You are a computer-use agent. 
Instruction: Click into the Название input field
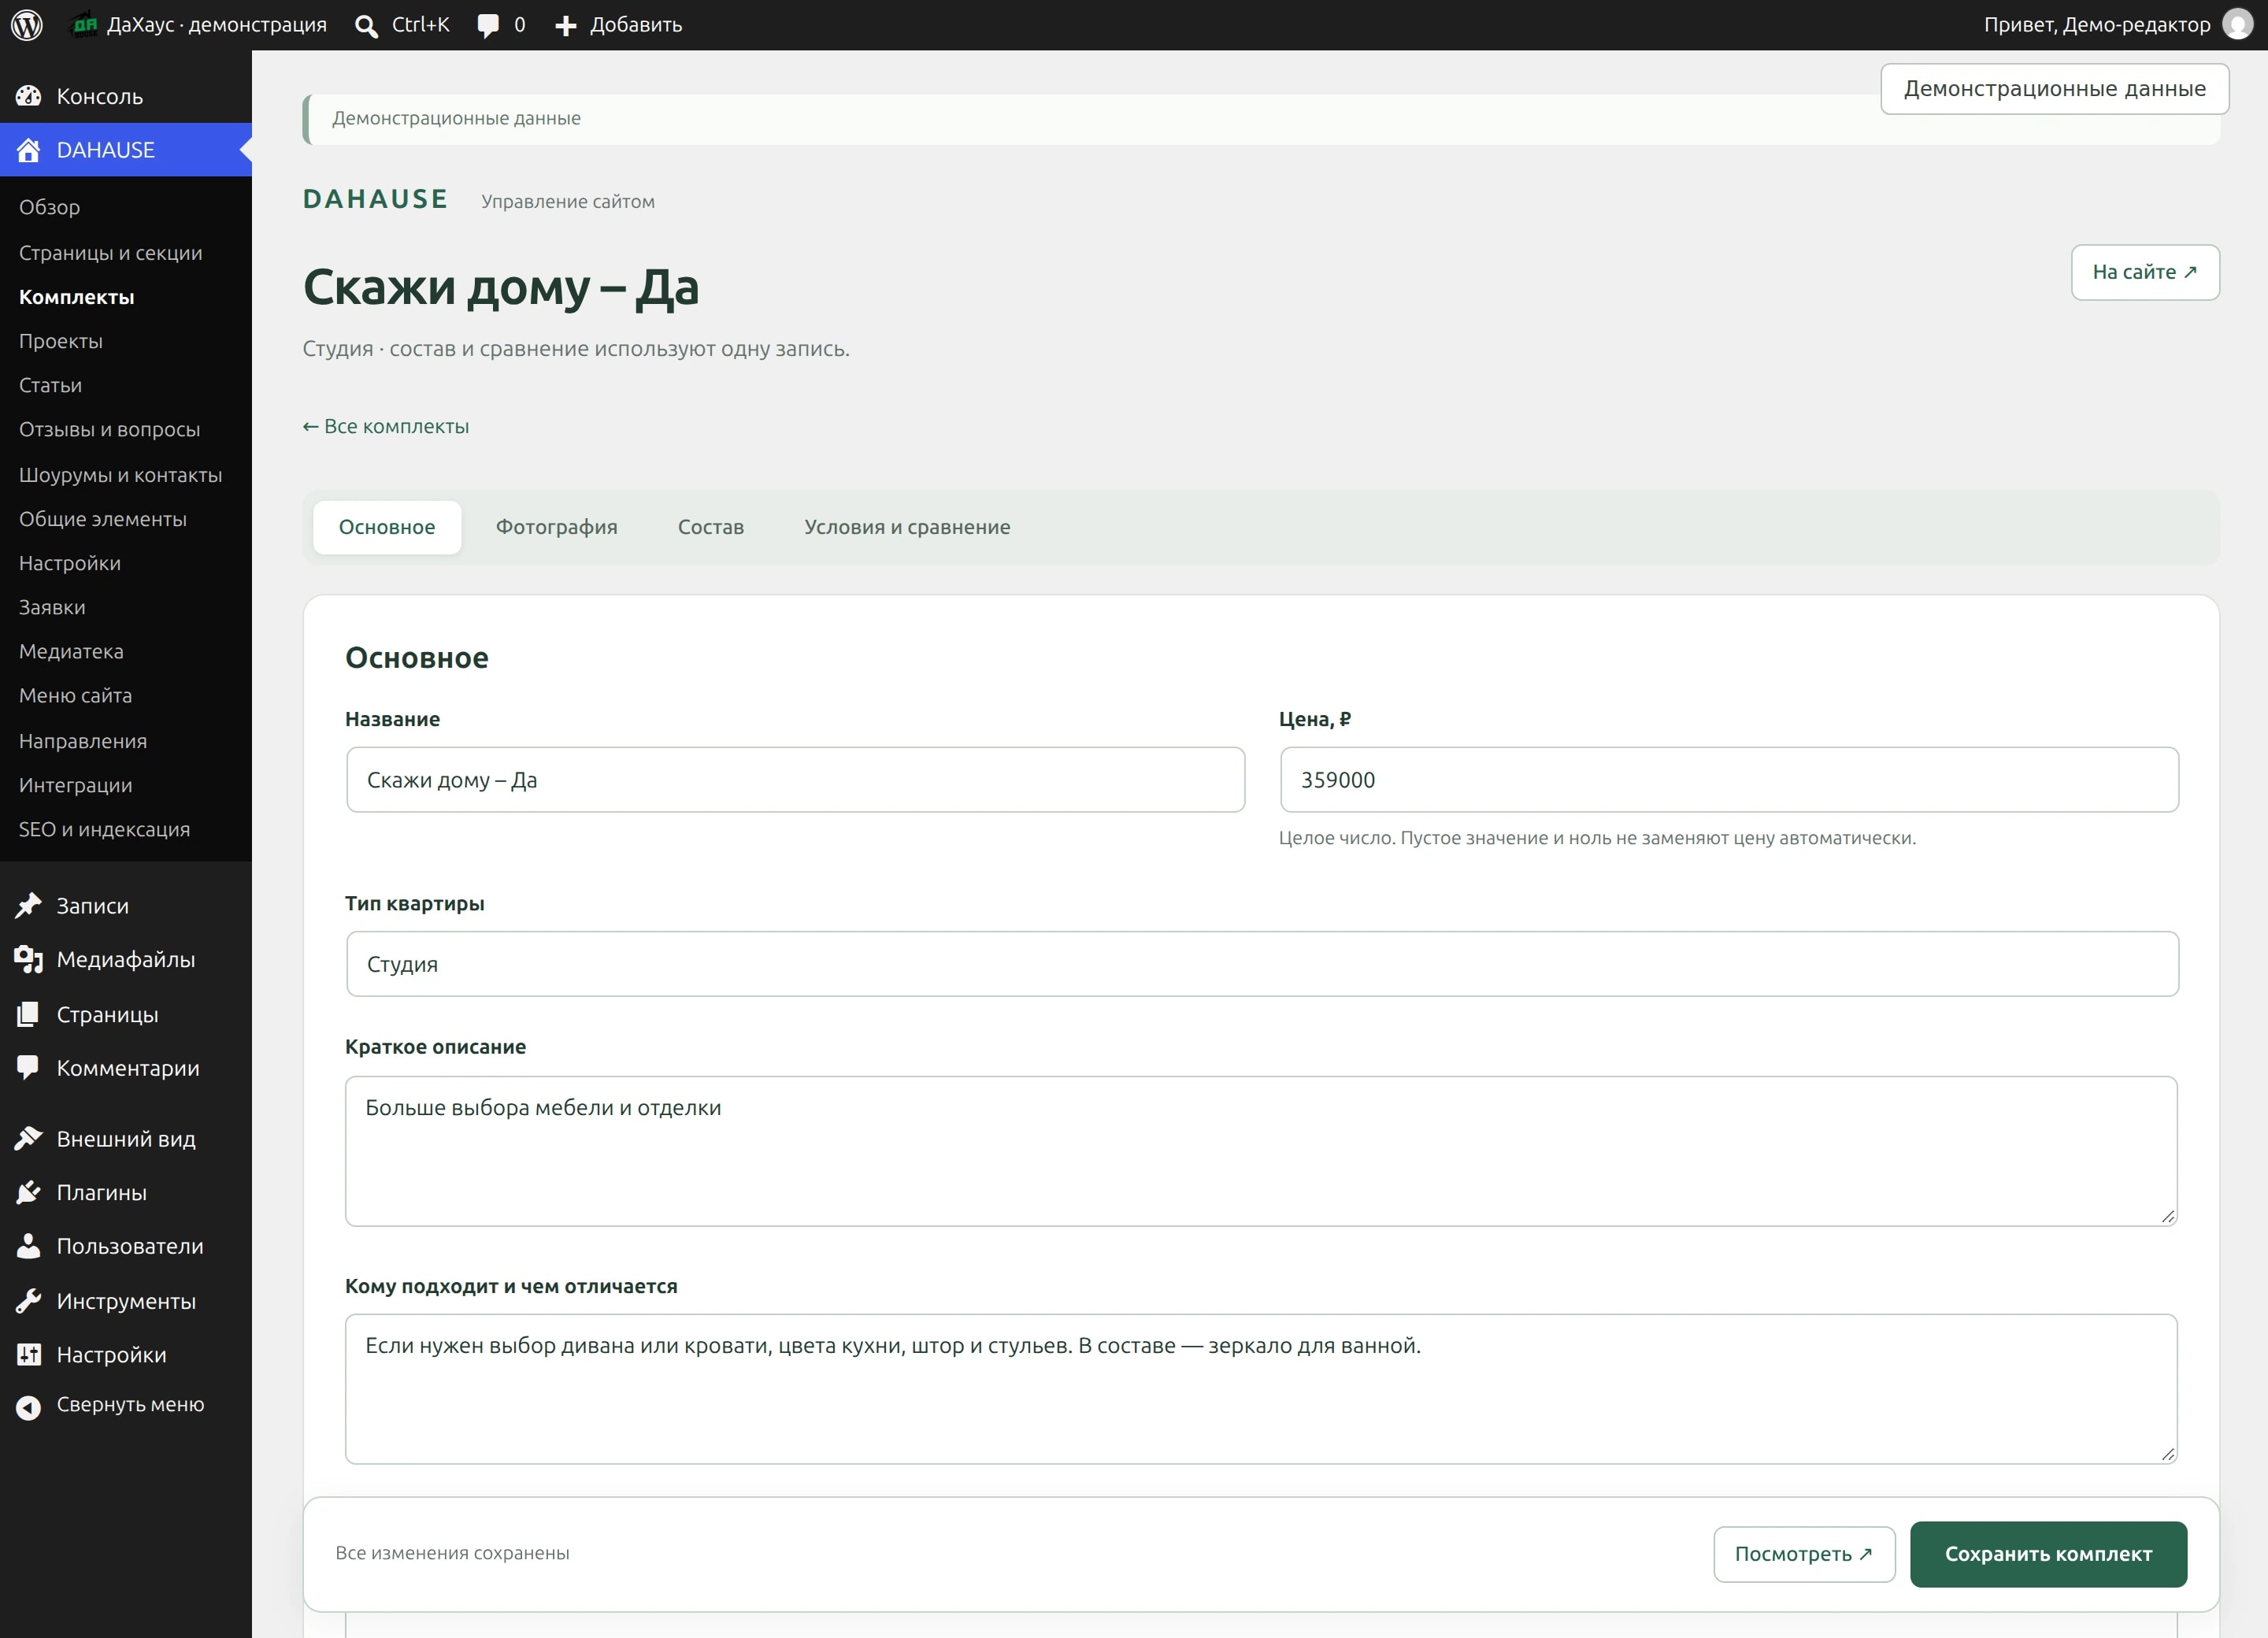[x=795, y=780]
